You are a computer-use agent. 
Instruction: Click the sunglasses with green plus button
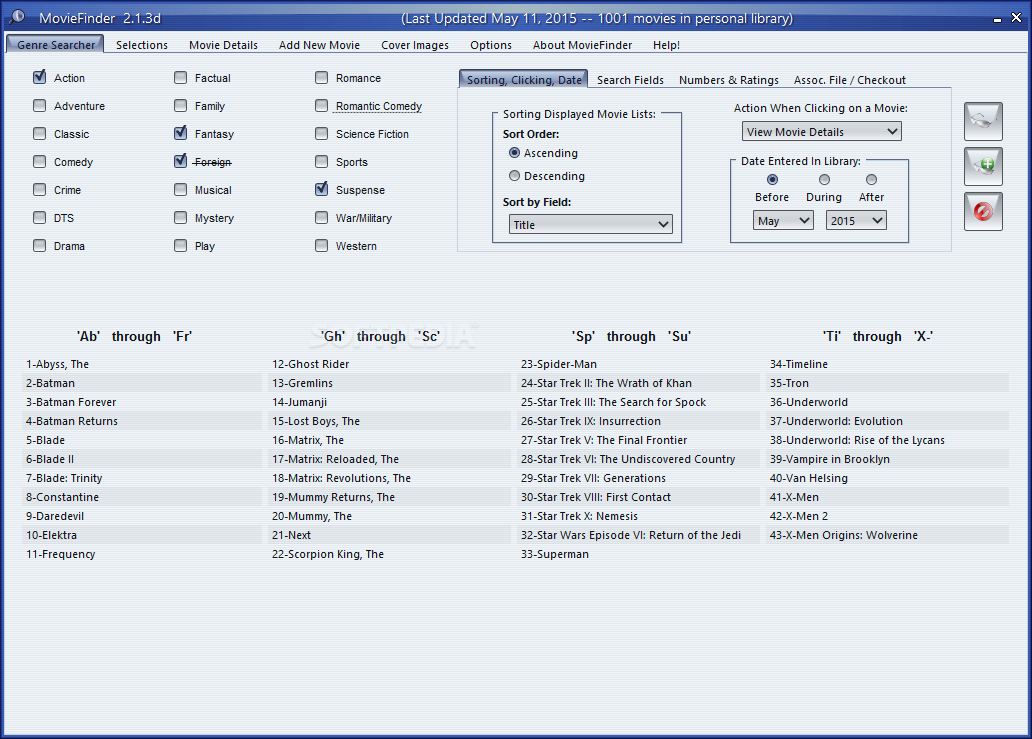click(983, 166)
